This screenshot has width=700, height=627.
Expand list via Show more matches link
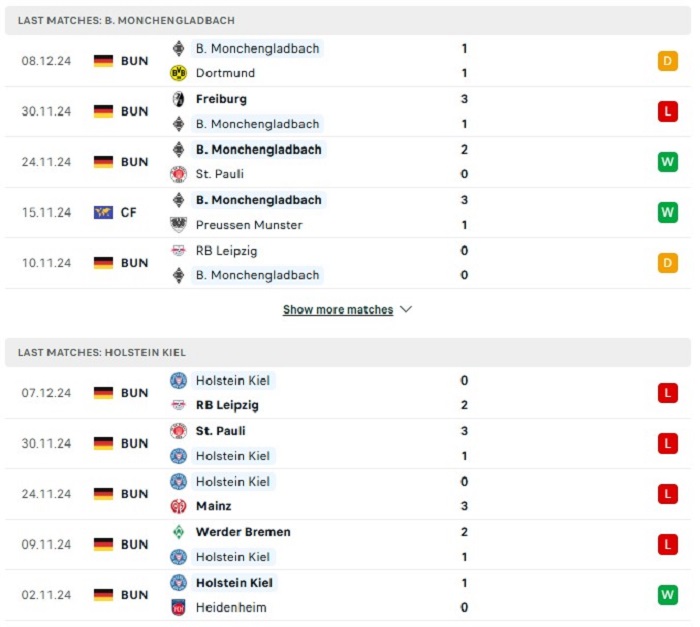click(338, 309)
